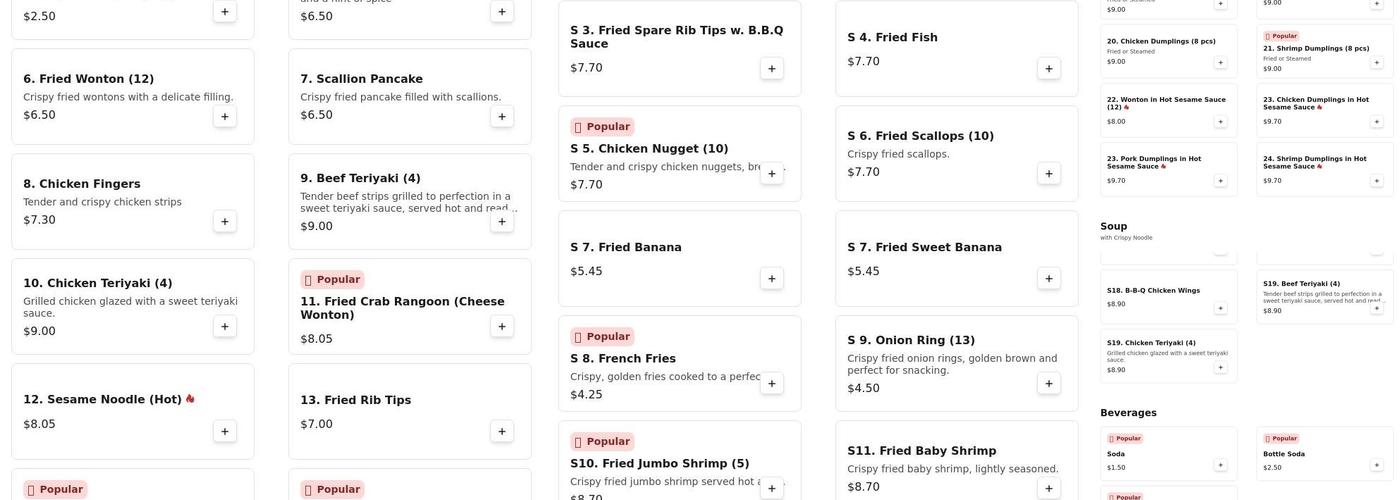Click the plus icon for Onion Ring (13)

(1048, 383)
